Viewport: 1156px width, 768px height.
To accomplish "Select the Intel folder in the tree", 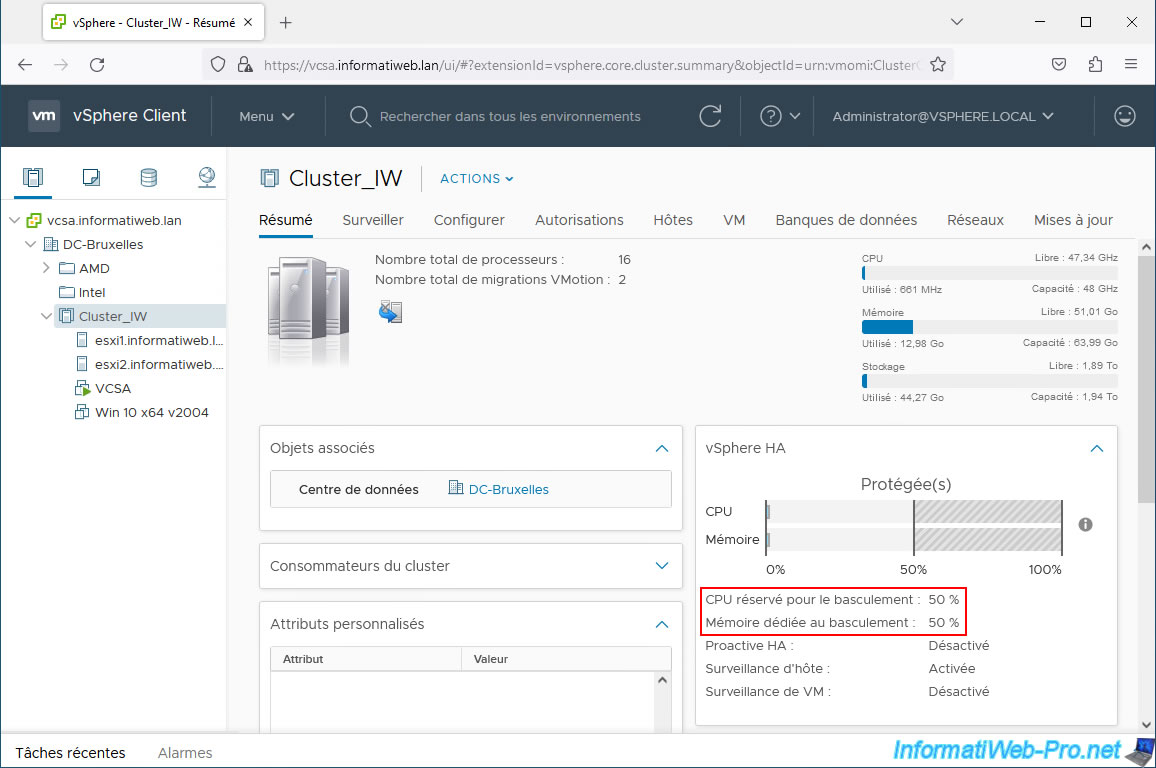I will tap(92, 293).
